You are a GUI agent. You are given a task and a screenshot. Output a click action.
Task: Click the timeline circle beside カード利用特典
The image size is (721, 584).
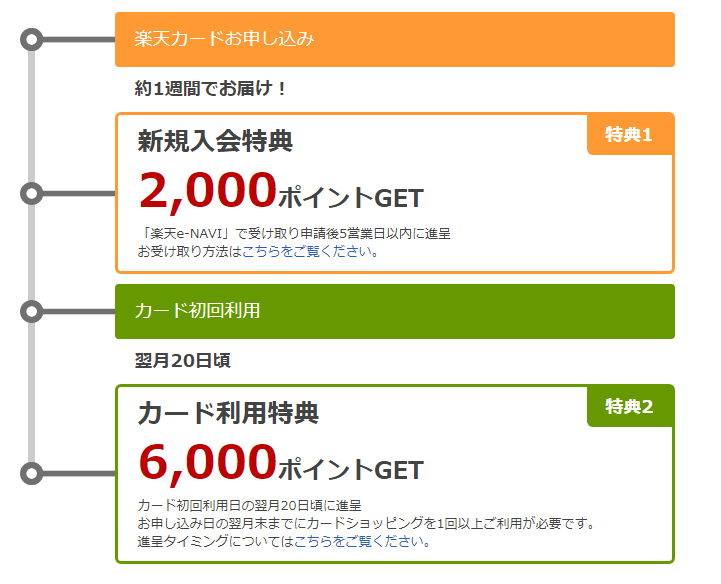(32, 473)
